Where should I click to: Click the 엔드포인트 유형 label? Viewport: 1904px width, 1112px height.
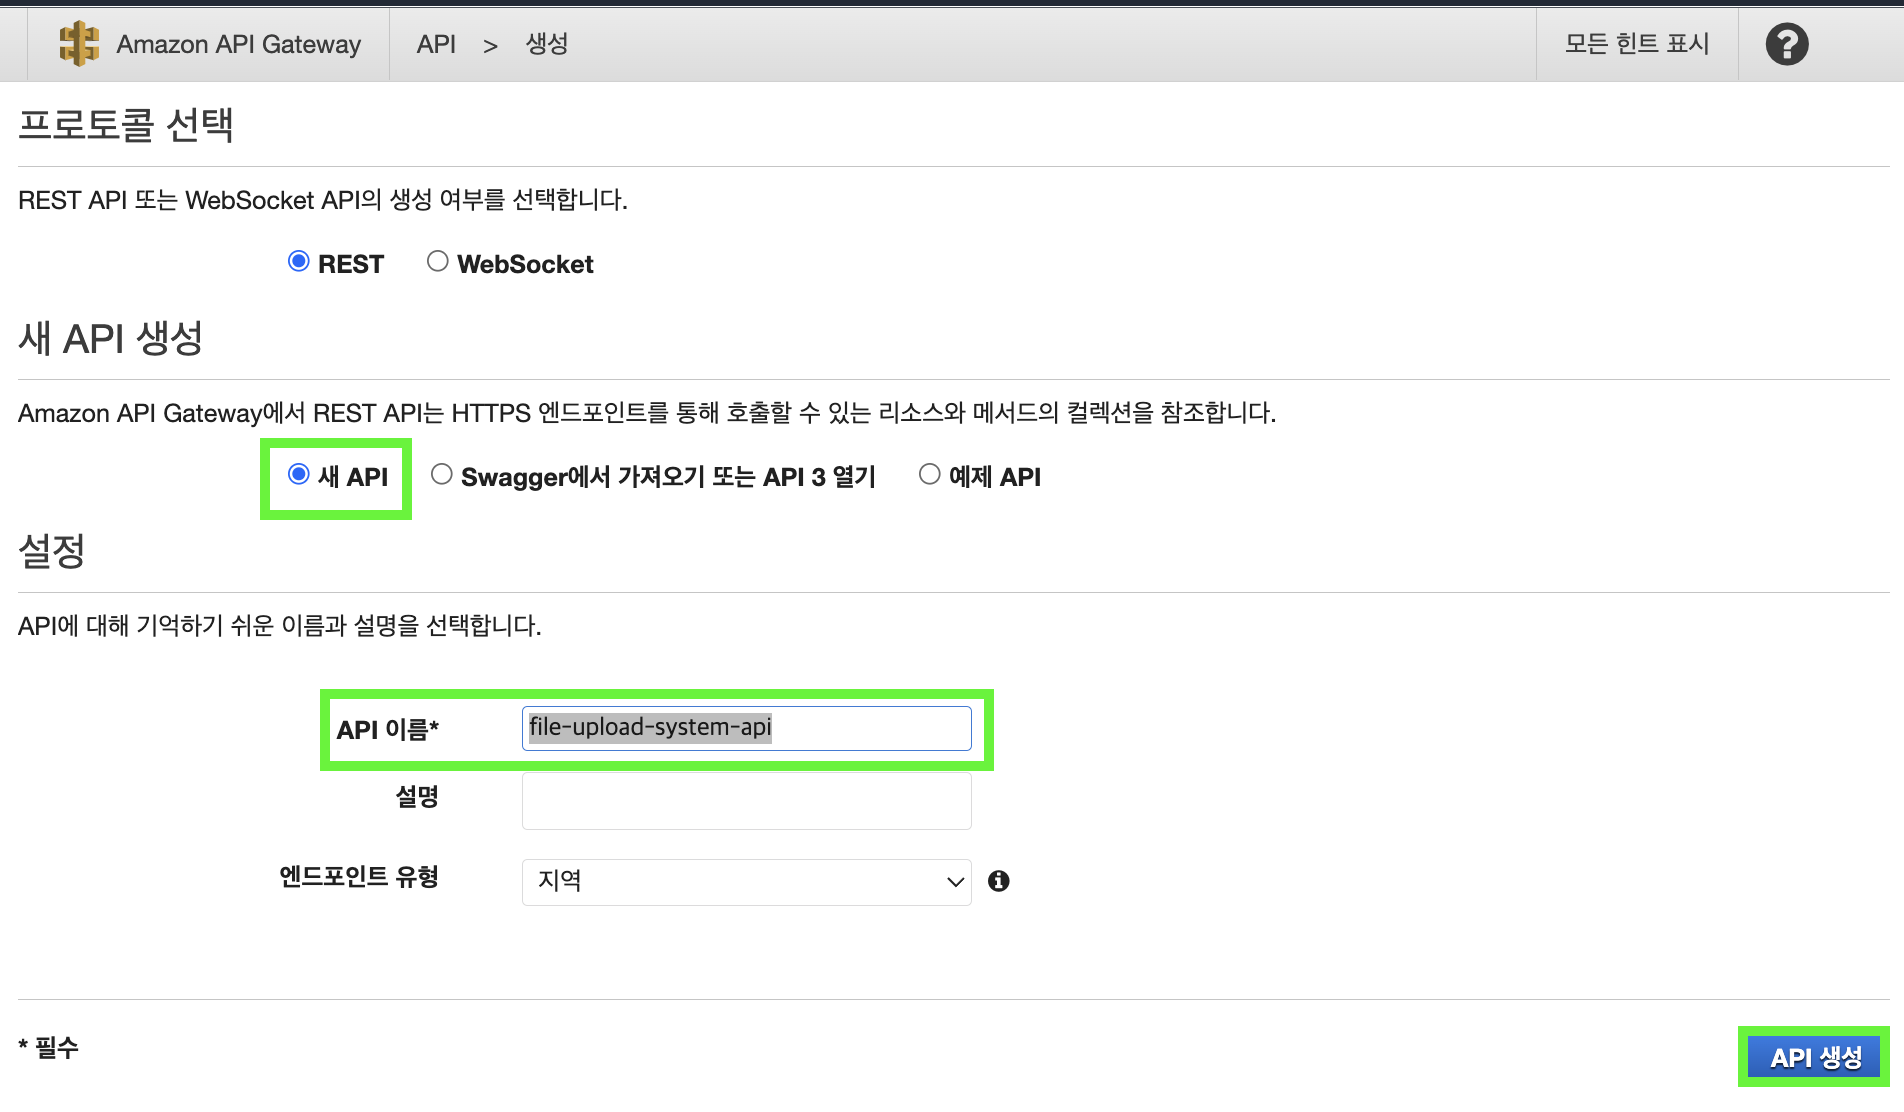click(x=359, y=877)
